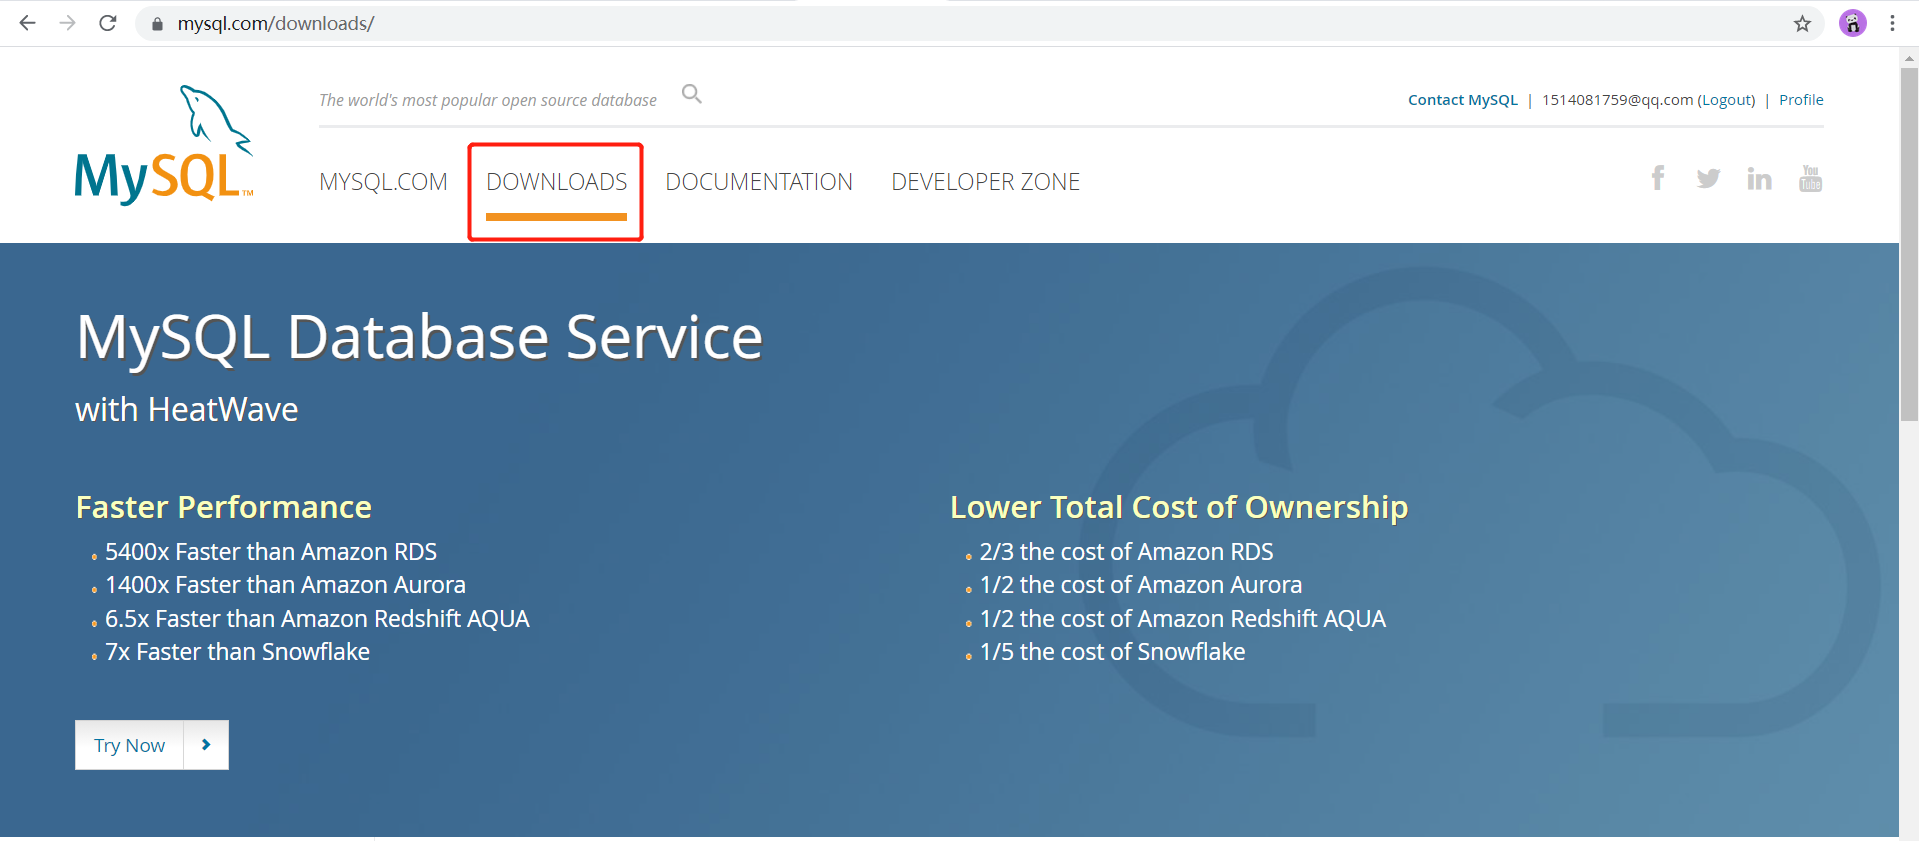The height and width of the screenshot is (841, 1919).
Task: Visit MySQL LinkedIn page icon
Action: point(1759,179)
